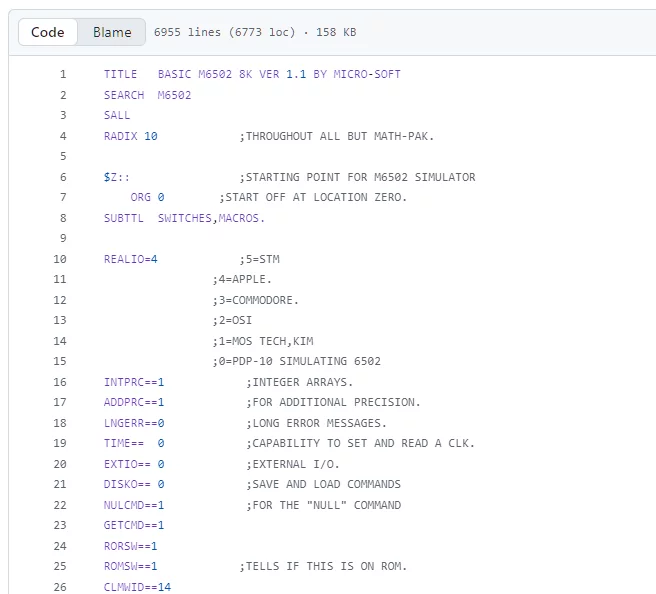Click 'RORSW==1' on line 24
This screenshot has width=656, height=594.
[131, 546]
